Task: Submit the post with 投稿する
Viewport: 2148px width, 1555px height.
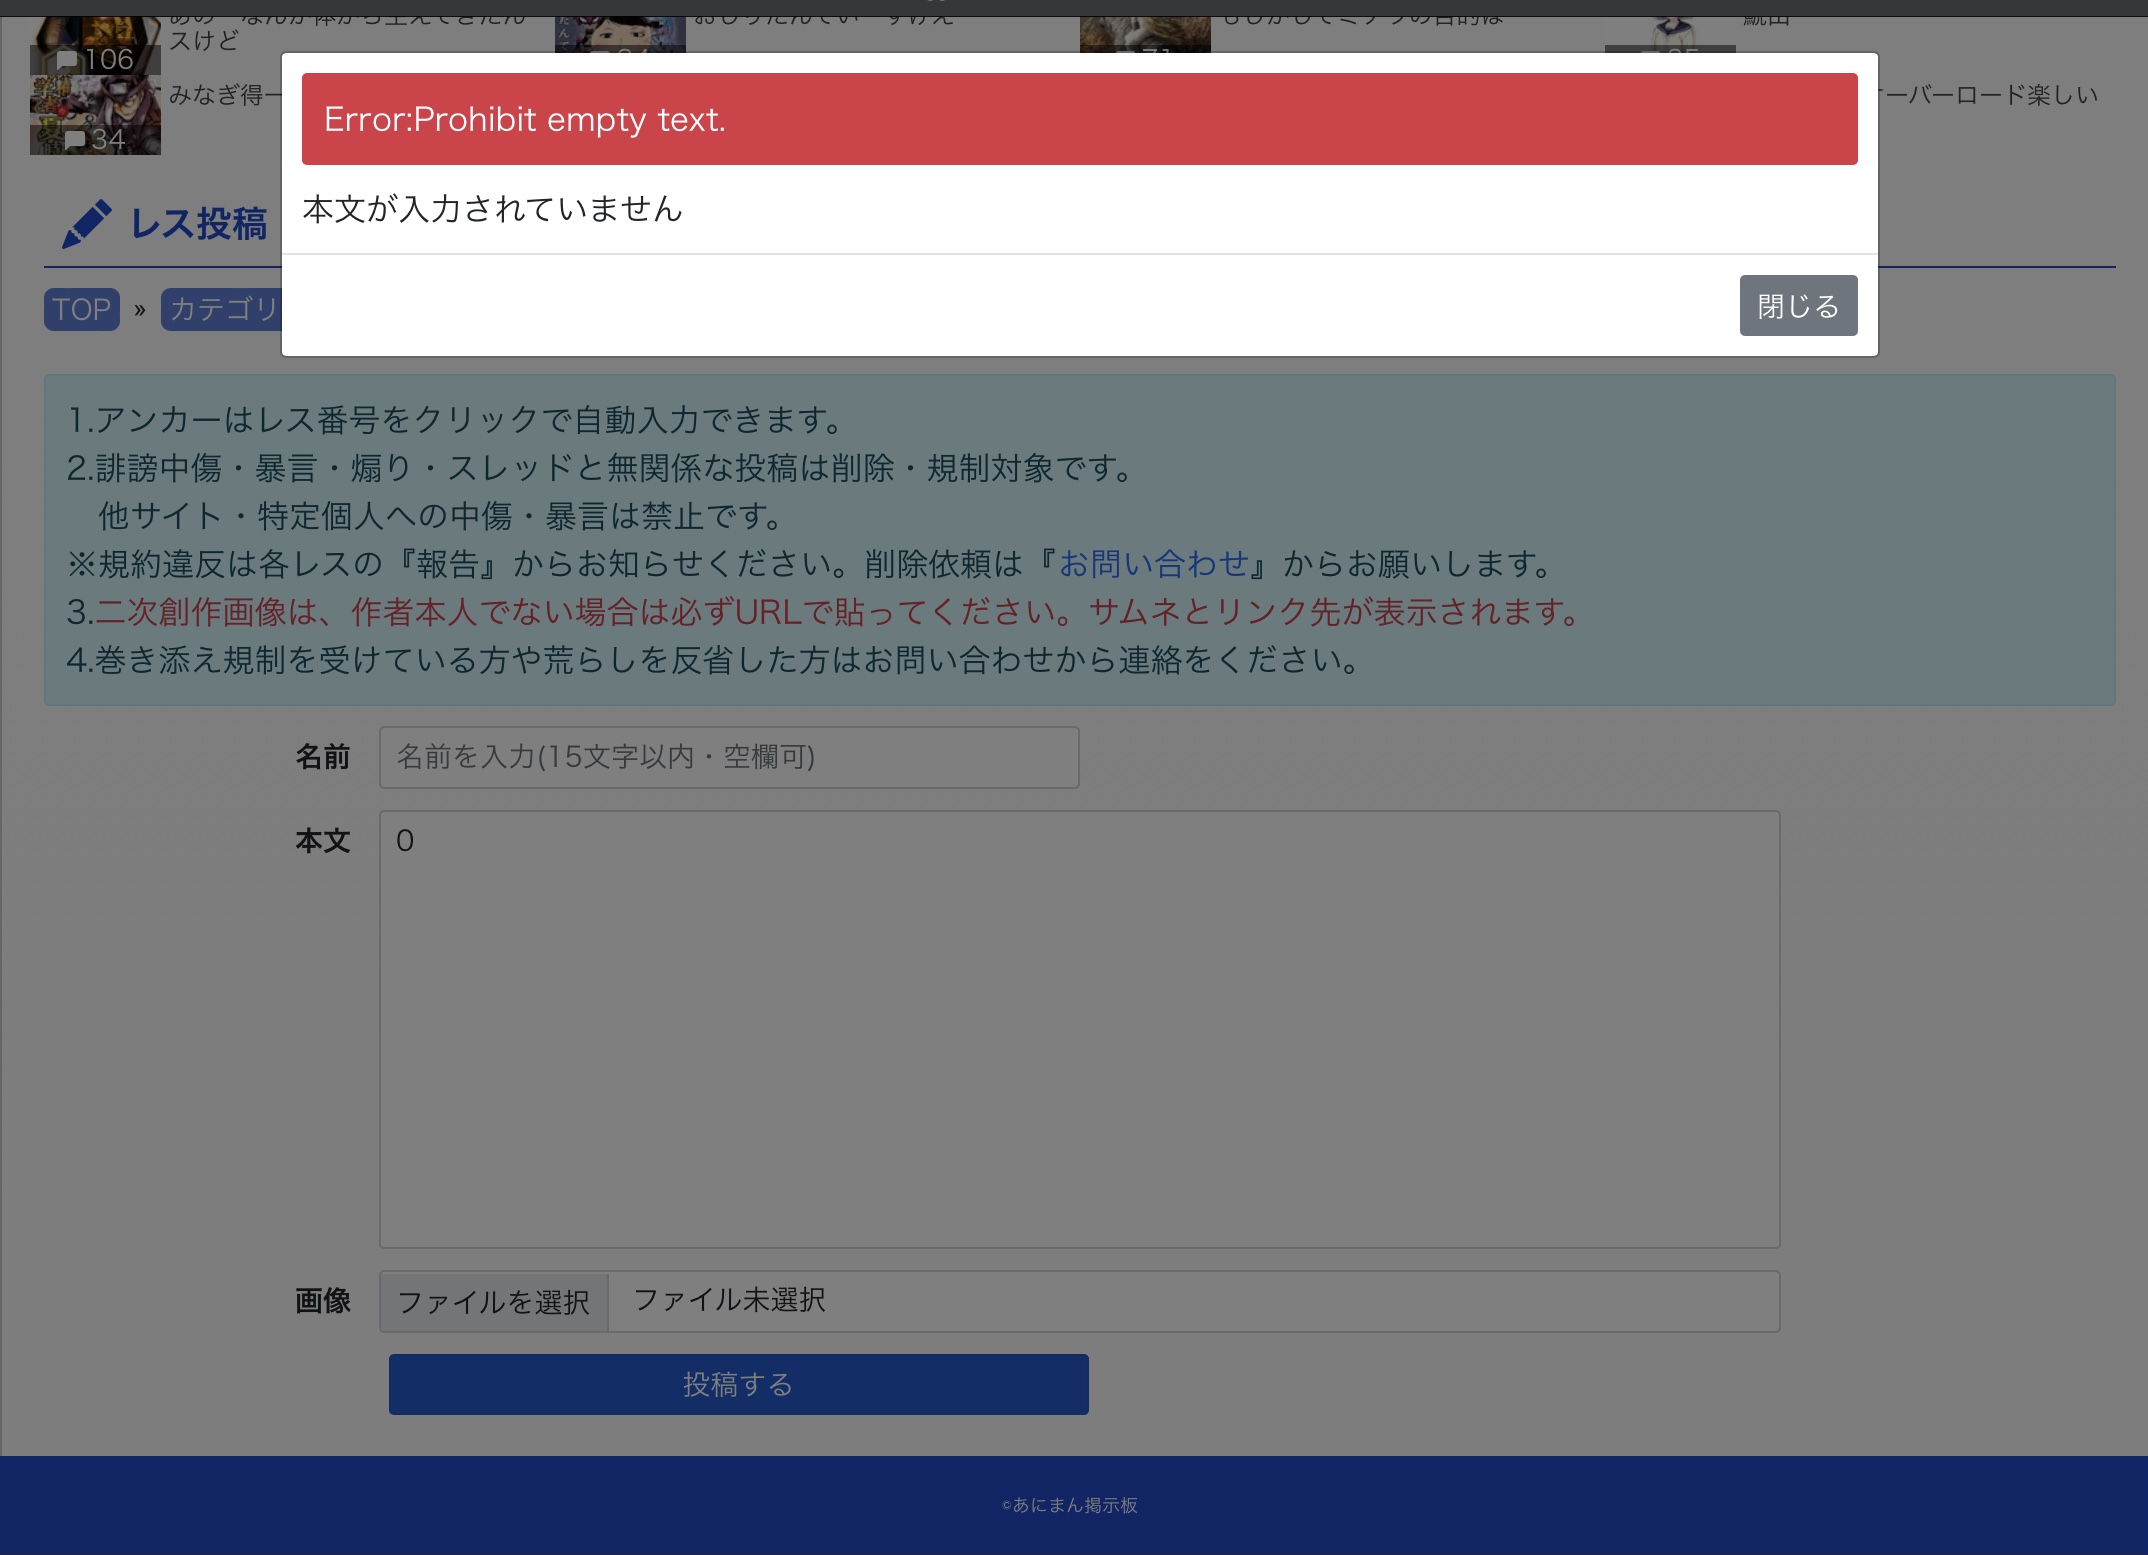Action: [x=738, y=1384]
